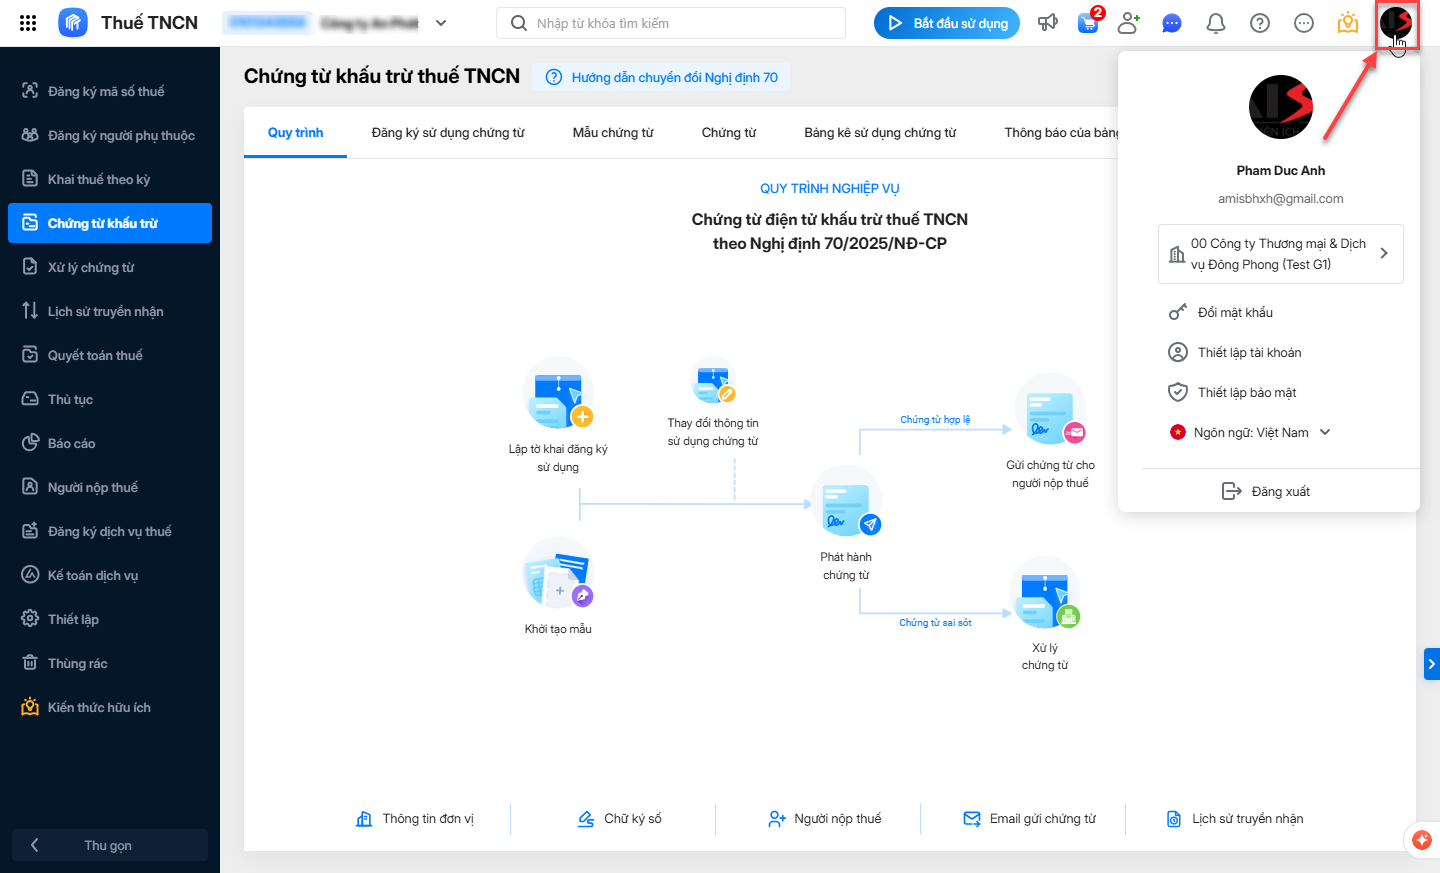Open Đăng ký dịch vụ thuế in sidebar
This screenshot has width=1440, height=873.
(110, 531)
